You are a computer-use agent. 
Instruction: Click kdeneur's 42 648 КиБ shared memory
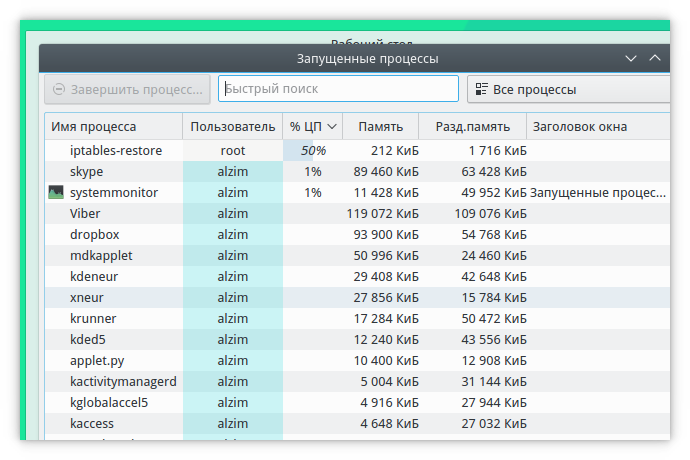pyautogui.click(x=494, y=276)
